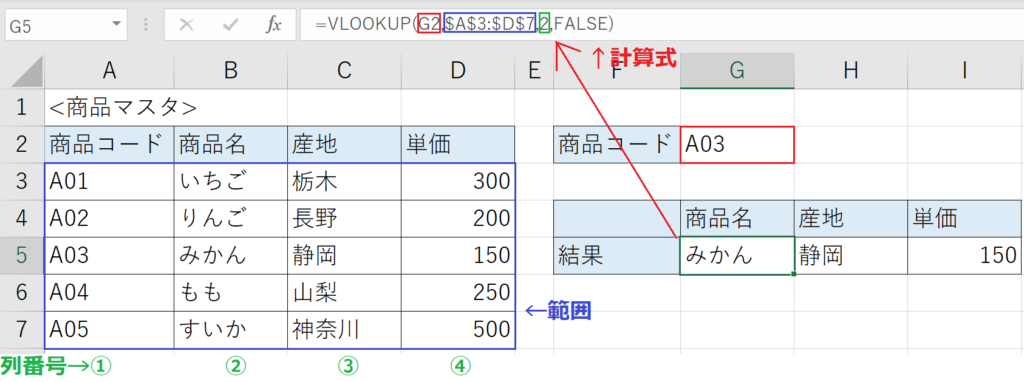Click into the VLOOKUP formula bar
The image size is (1024, 382).
point(662,25)
